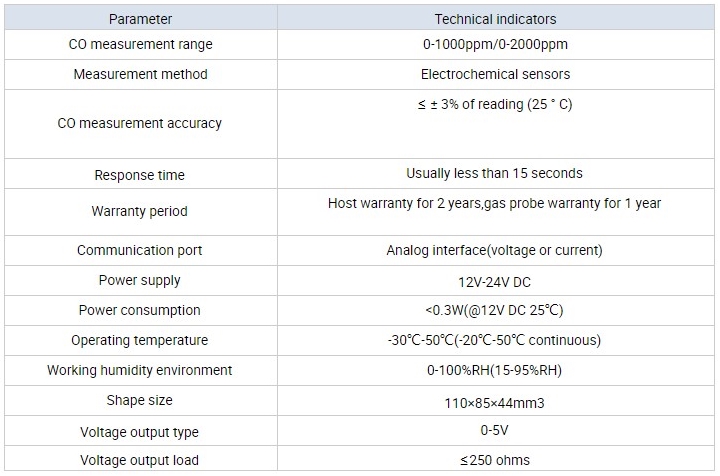
Task: Click the ≤ ± 3% of reading value
Action: 495,105
